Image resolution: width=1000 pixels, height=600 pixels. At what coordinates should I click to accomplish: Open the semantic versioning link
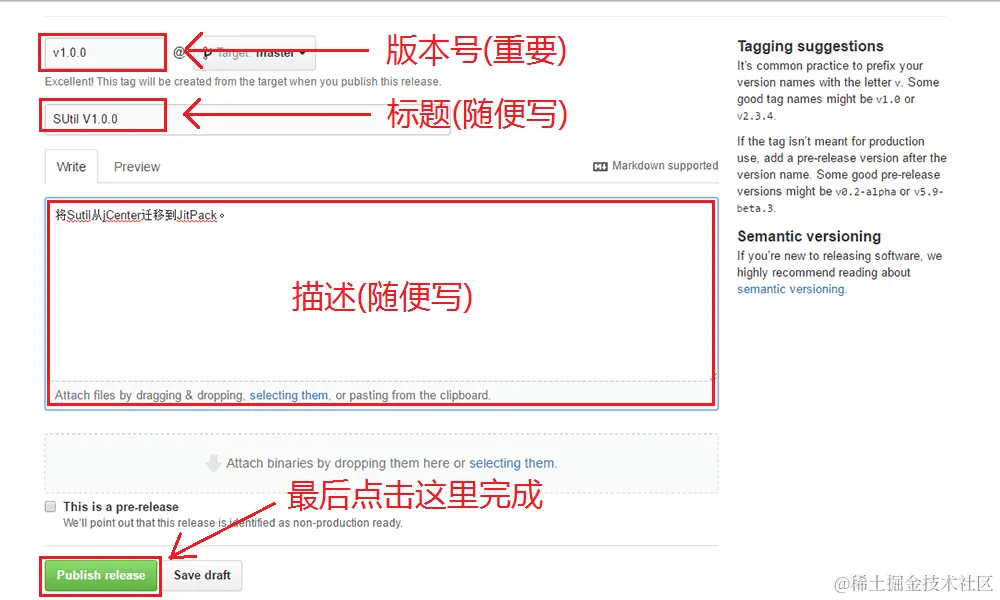click(x=791, y=289)
